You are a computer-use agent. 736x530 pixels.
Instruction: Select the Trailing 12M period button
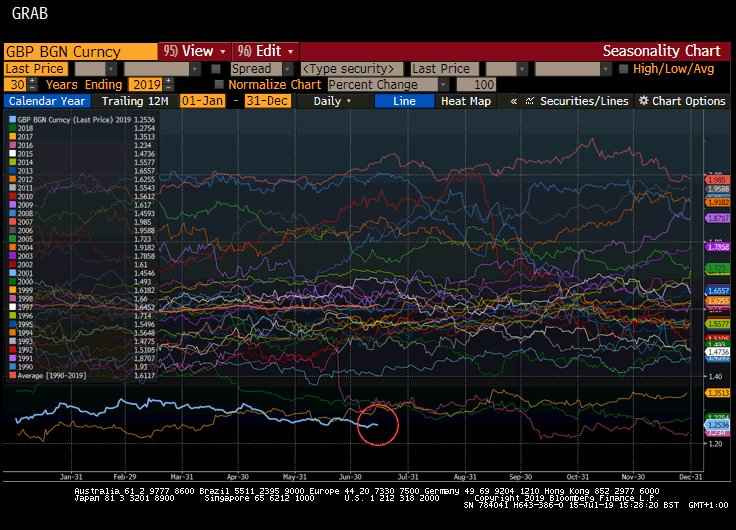135,101
